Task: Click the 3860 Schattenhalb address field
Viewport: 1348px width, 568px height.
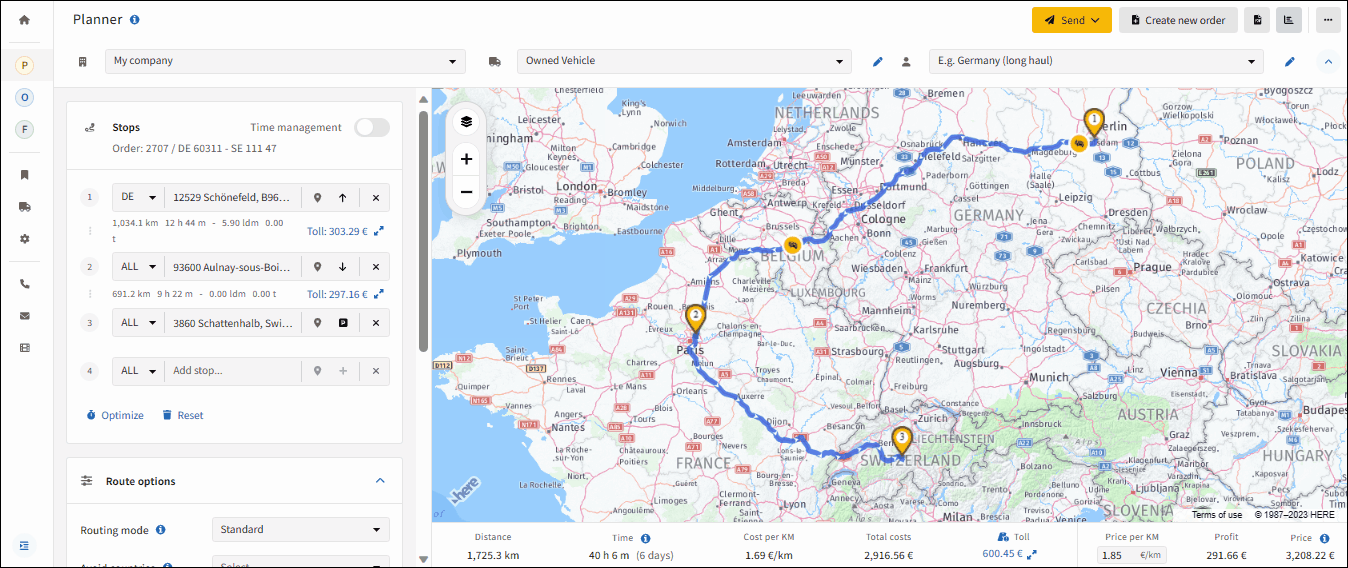Action: click(232, 323)
